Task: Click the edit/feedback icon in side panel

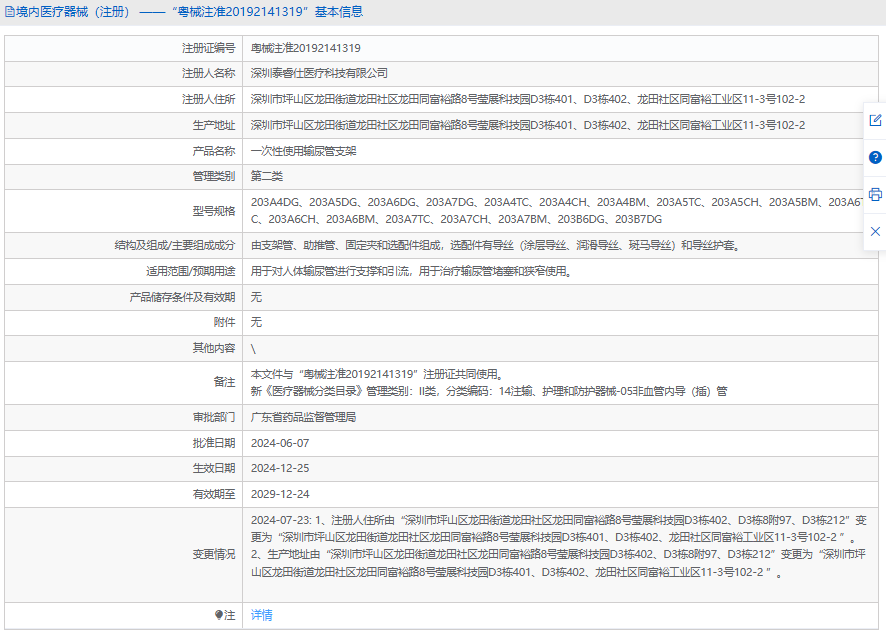Action: tap(875, 120)
